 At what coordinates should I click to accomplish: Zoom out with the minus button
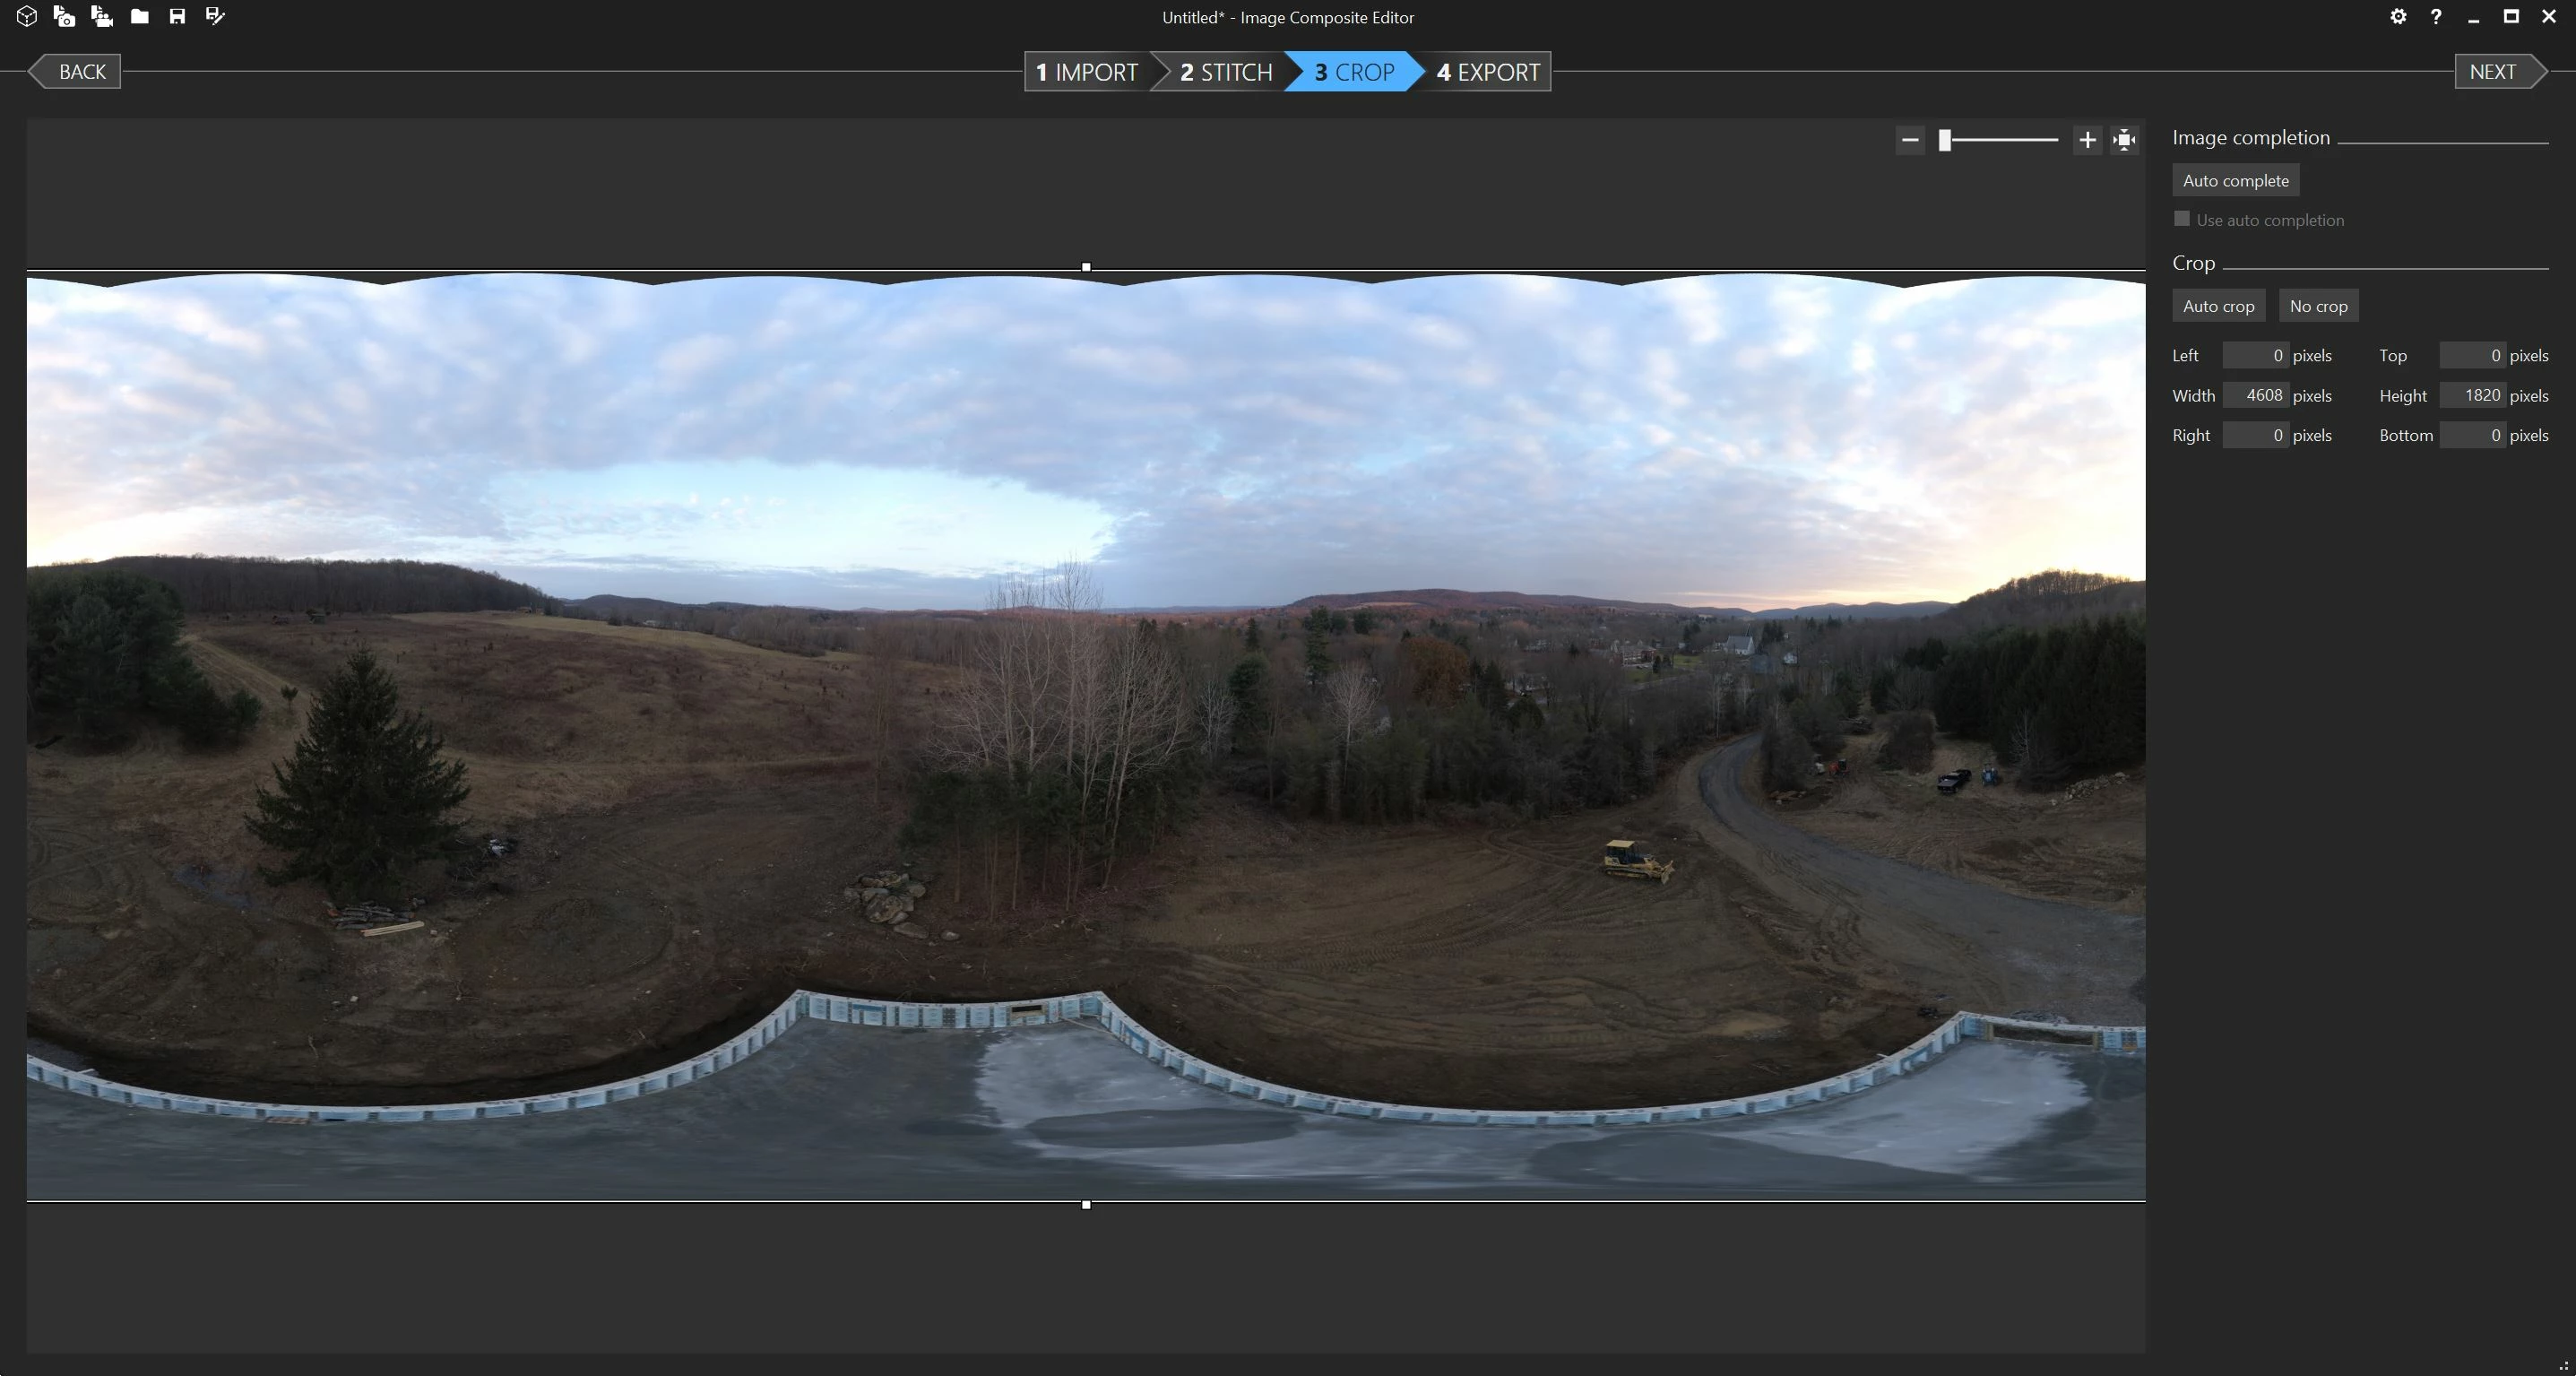coord(1910,140)
